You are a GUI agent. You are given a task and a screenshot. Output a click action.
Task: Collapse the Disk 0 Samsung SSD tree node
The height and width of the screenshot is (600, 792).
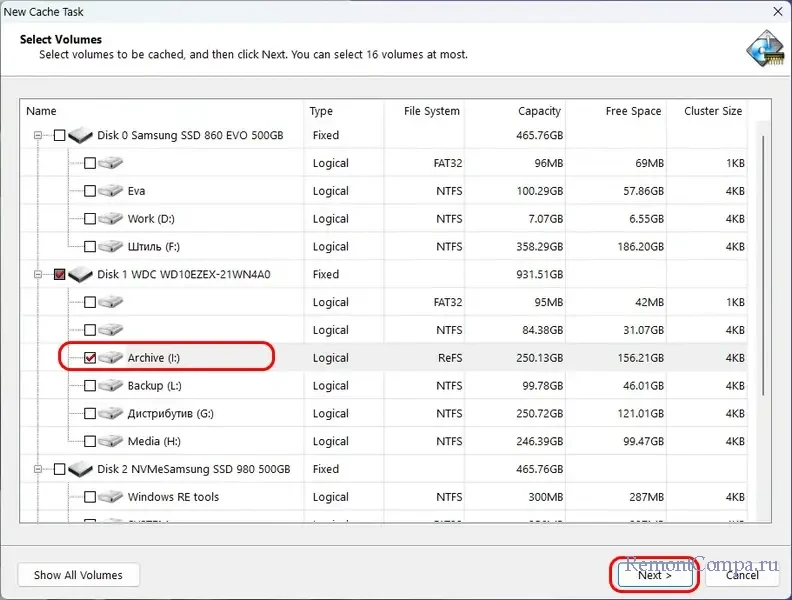click(39, 135)
